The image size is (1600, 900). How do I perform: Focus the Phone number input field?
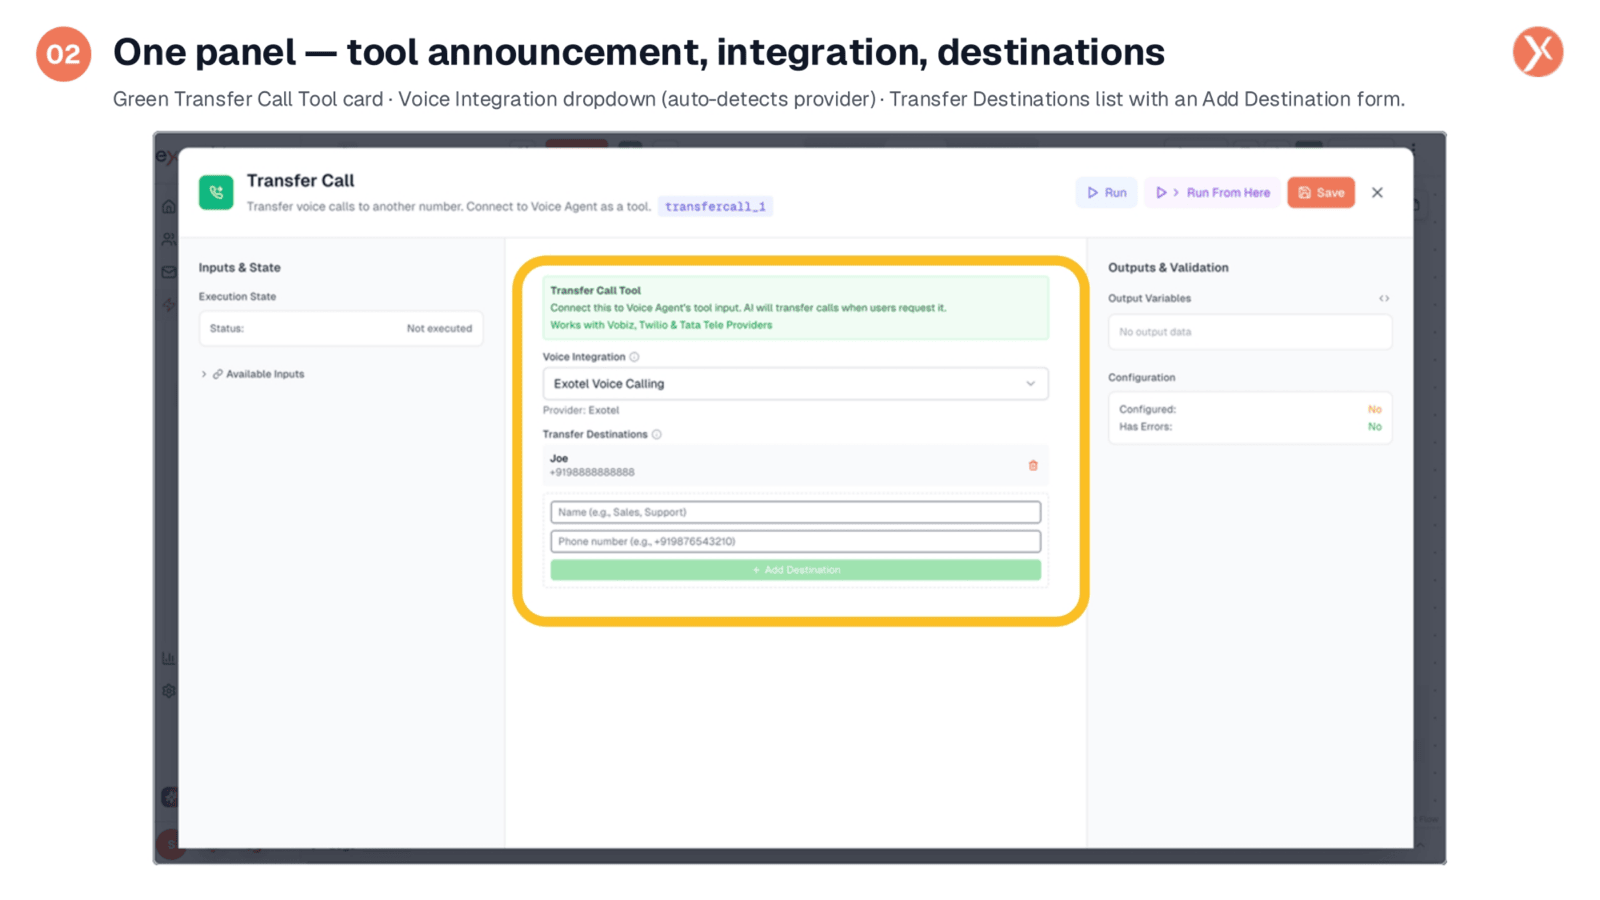(x=795, y=541)
